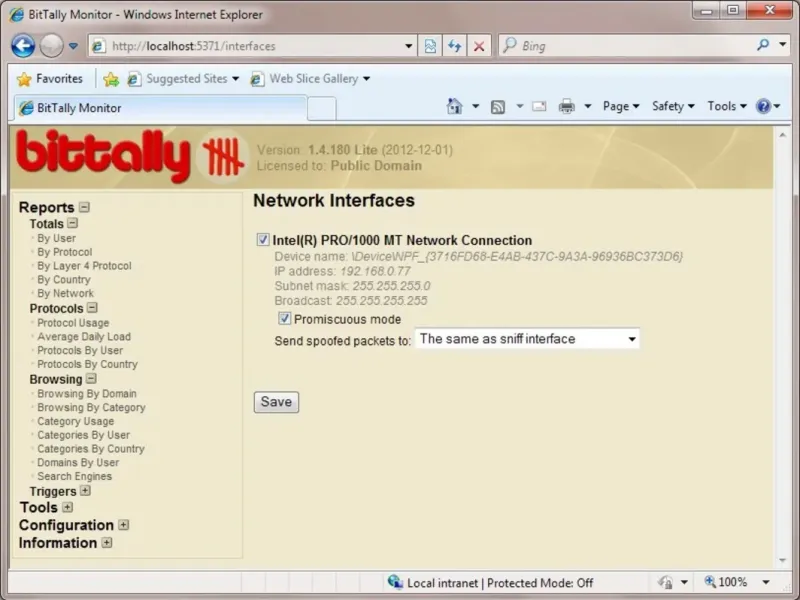Open Categories By Country report

pos(91,449)
